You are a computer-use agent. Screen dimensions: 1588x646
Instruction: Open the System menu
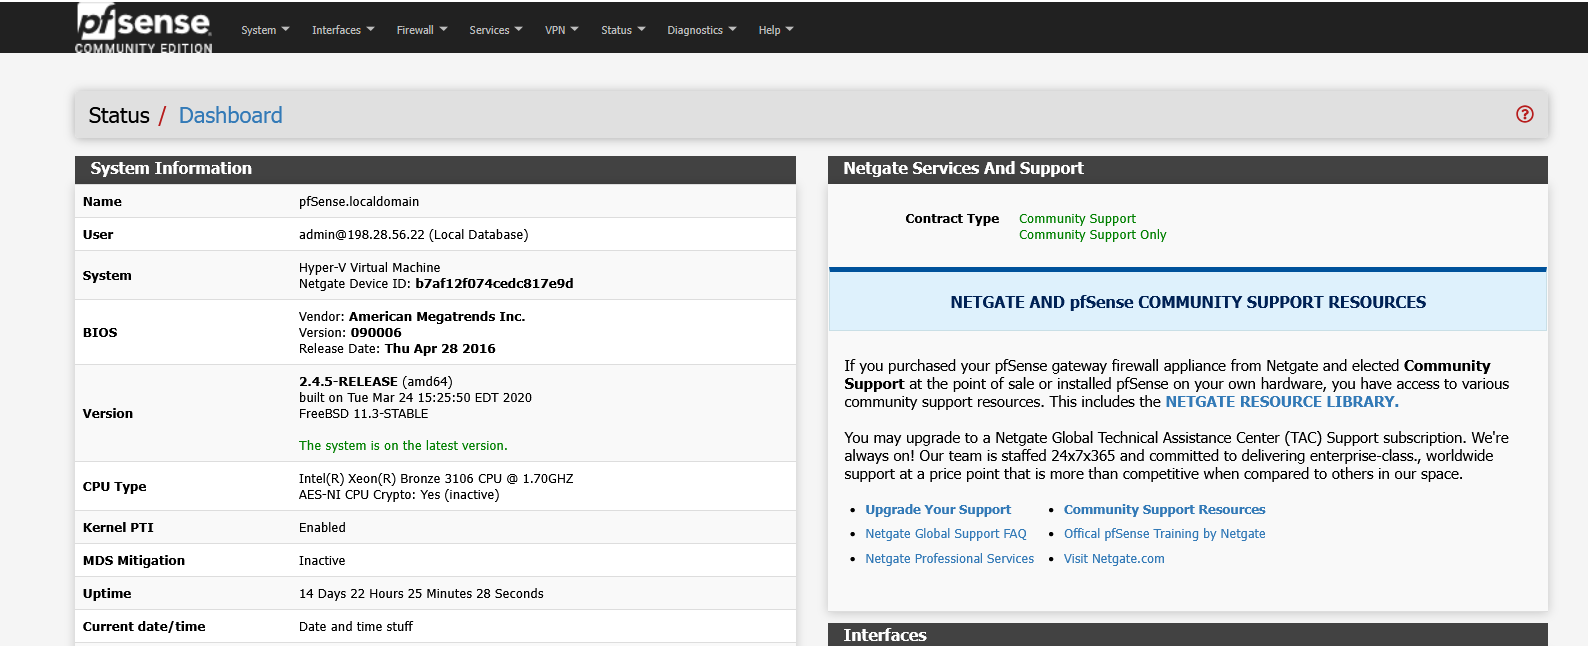[x=265, y=30]
